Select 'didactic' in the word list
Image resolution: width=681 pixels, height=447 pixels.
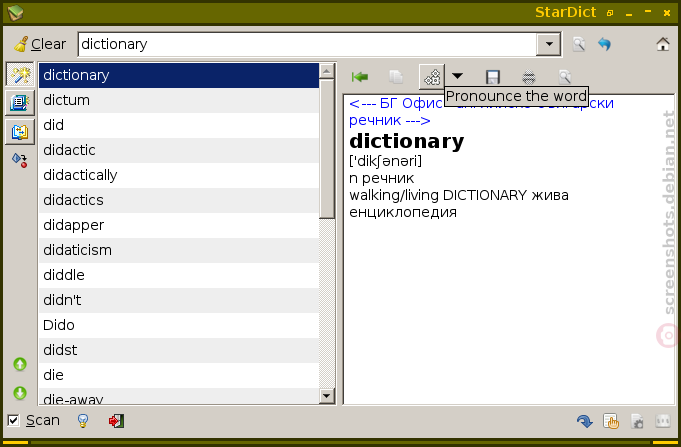(x=179, y=150)
